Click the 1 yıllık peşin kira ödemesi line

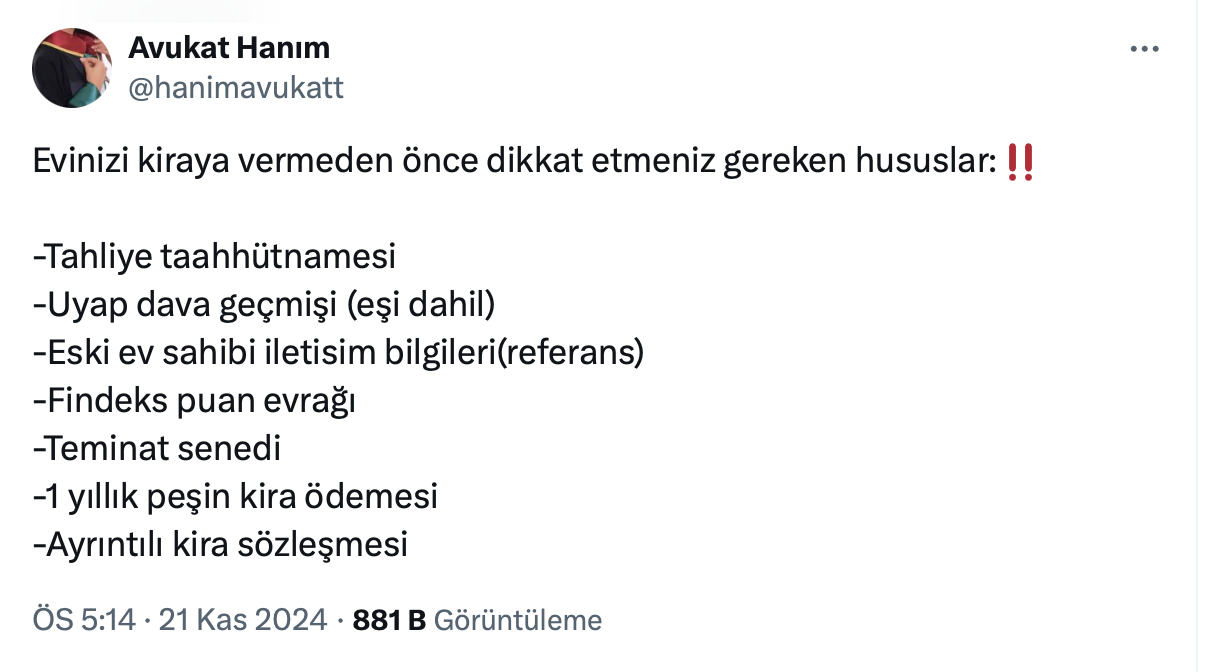click(236, 496)
